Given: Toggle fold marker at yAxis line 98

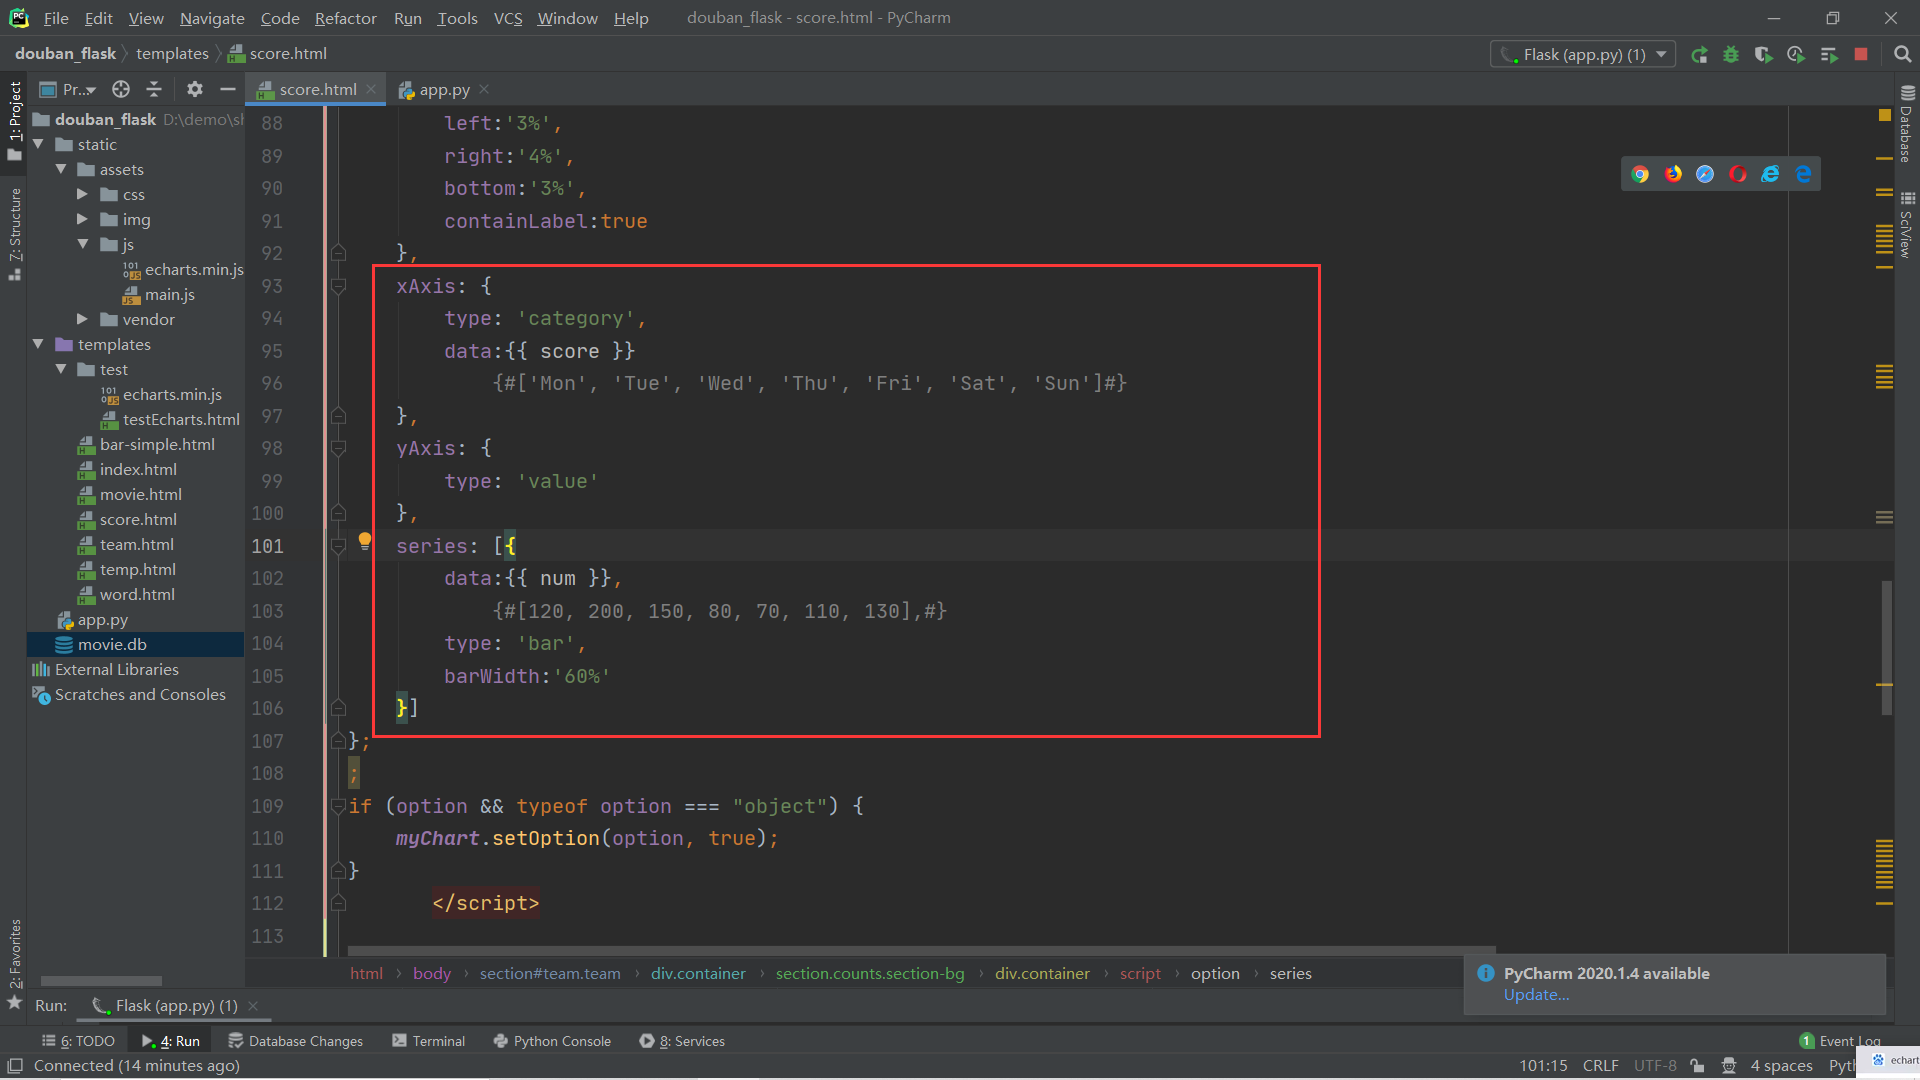Looking at the screenshot, I should 339,449.
